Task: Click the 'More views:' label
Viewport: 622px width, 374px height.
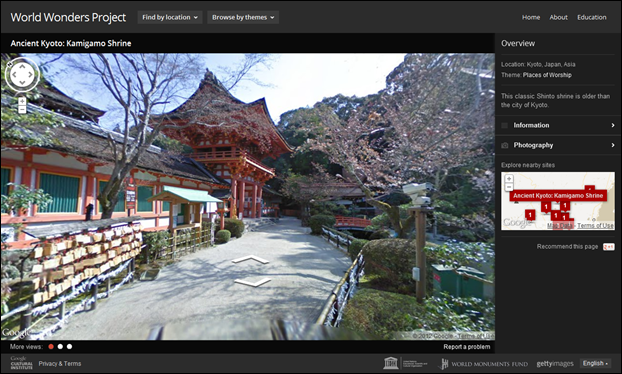Action: click(26, 347)
